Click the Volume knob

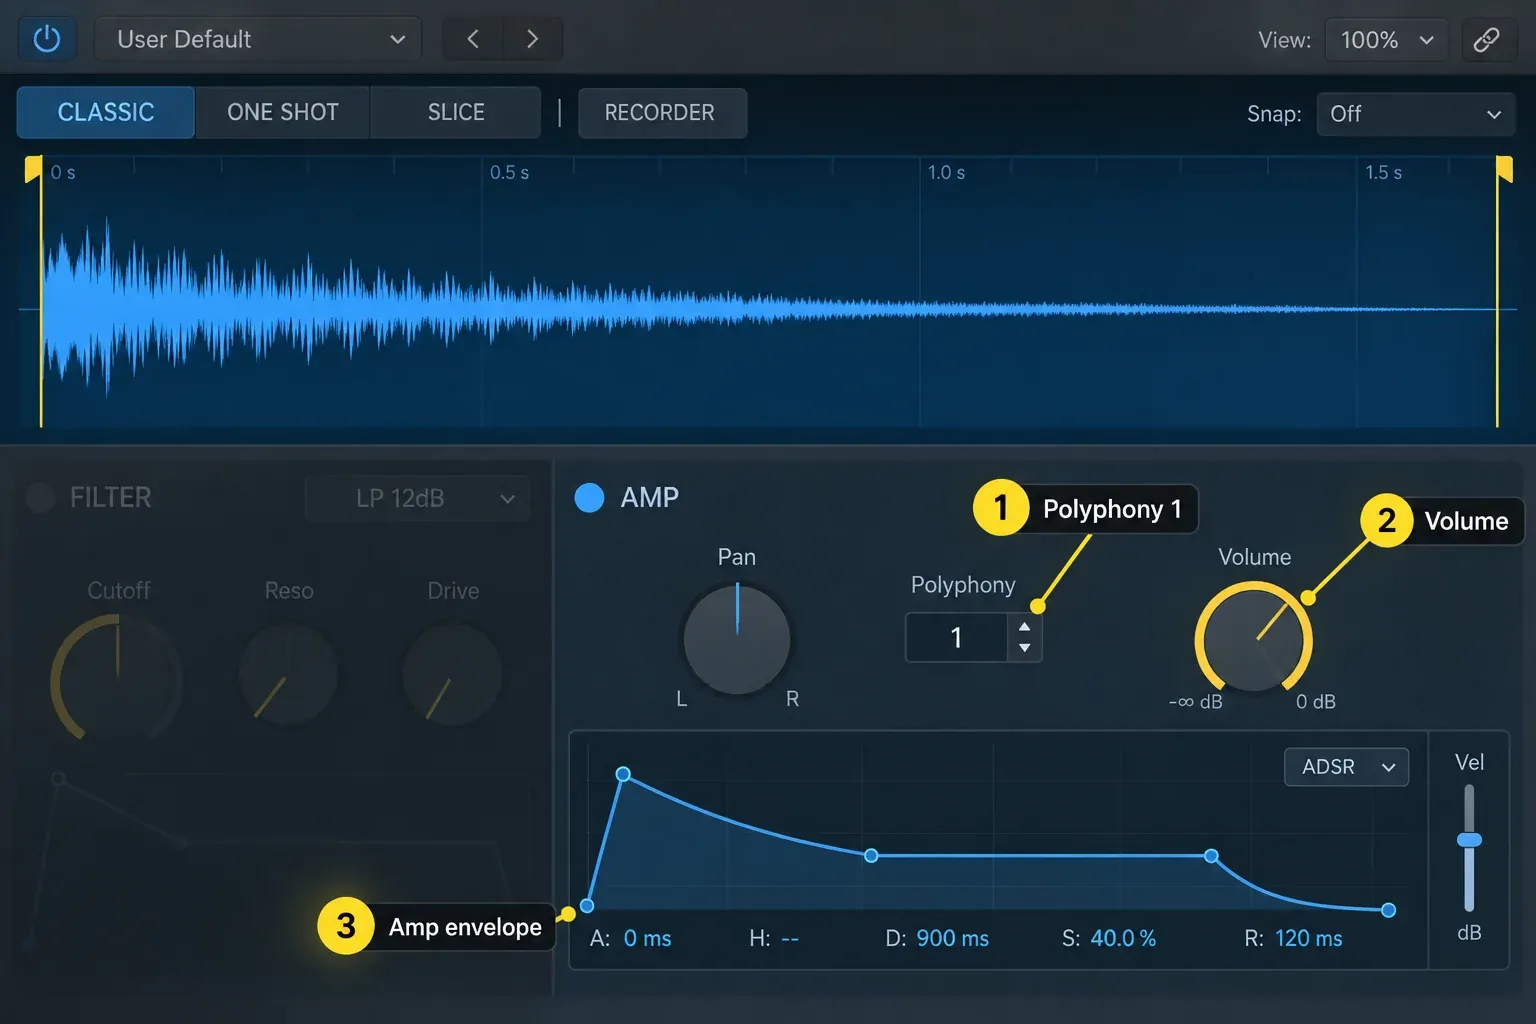[1254, 640]
